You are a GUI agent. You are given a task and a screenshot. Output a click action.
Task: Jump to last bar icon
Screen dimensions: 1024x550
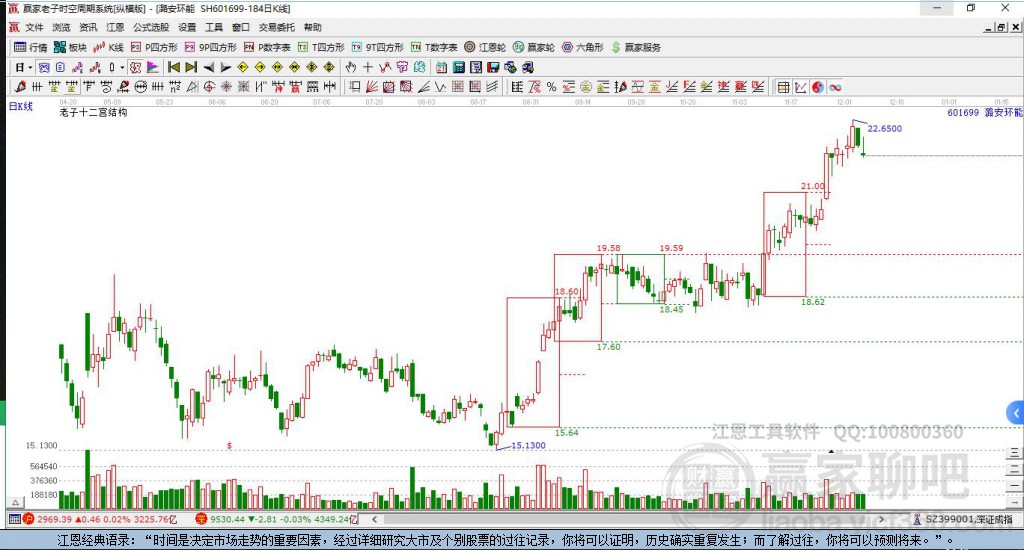[x=191, y=67]
